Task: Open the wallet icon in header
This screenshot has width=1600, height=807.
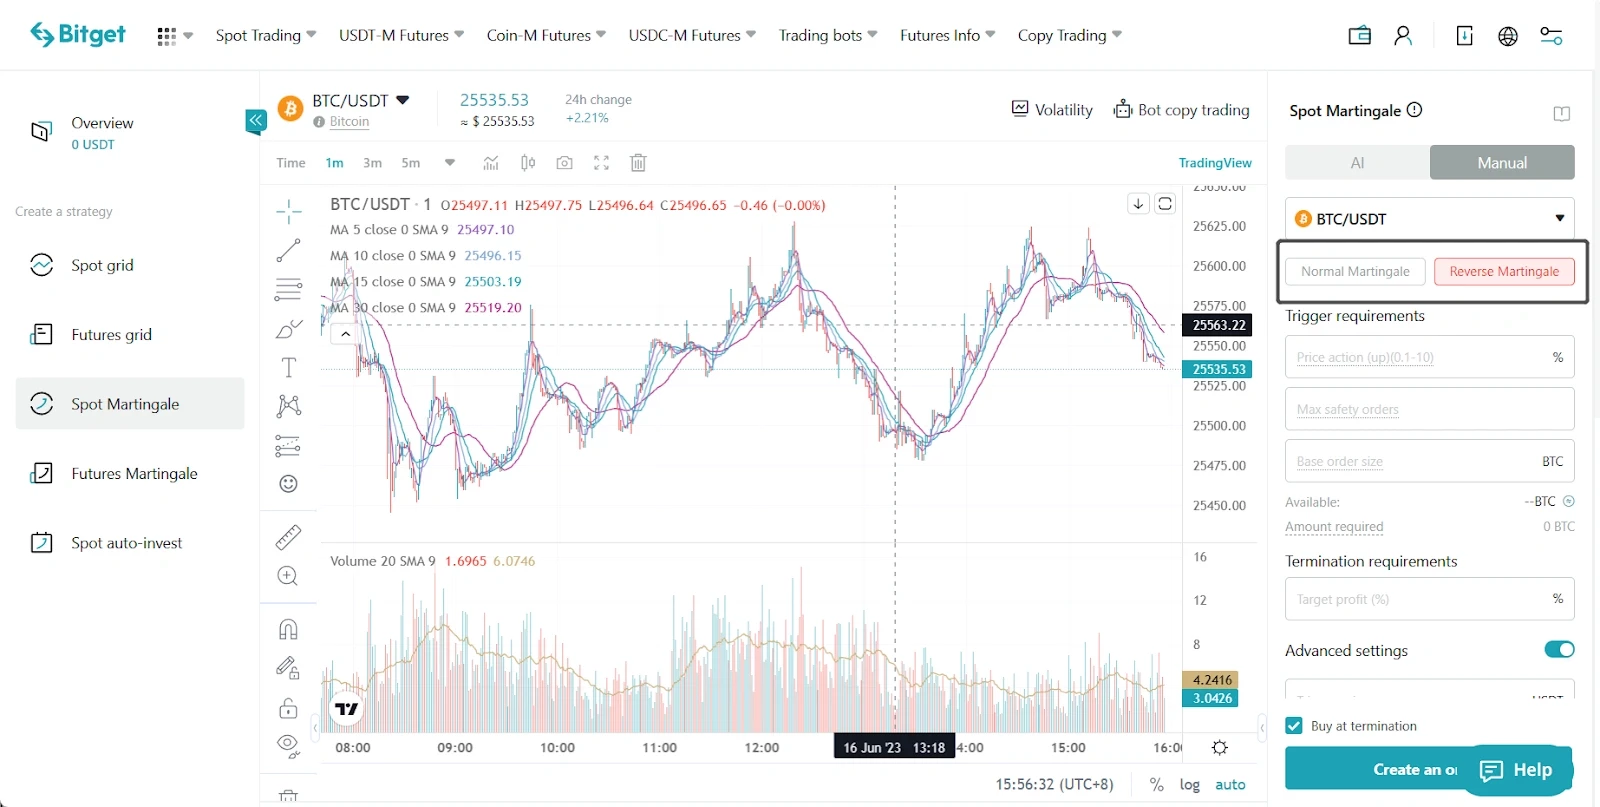Action: (1359, 36)
